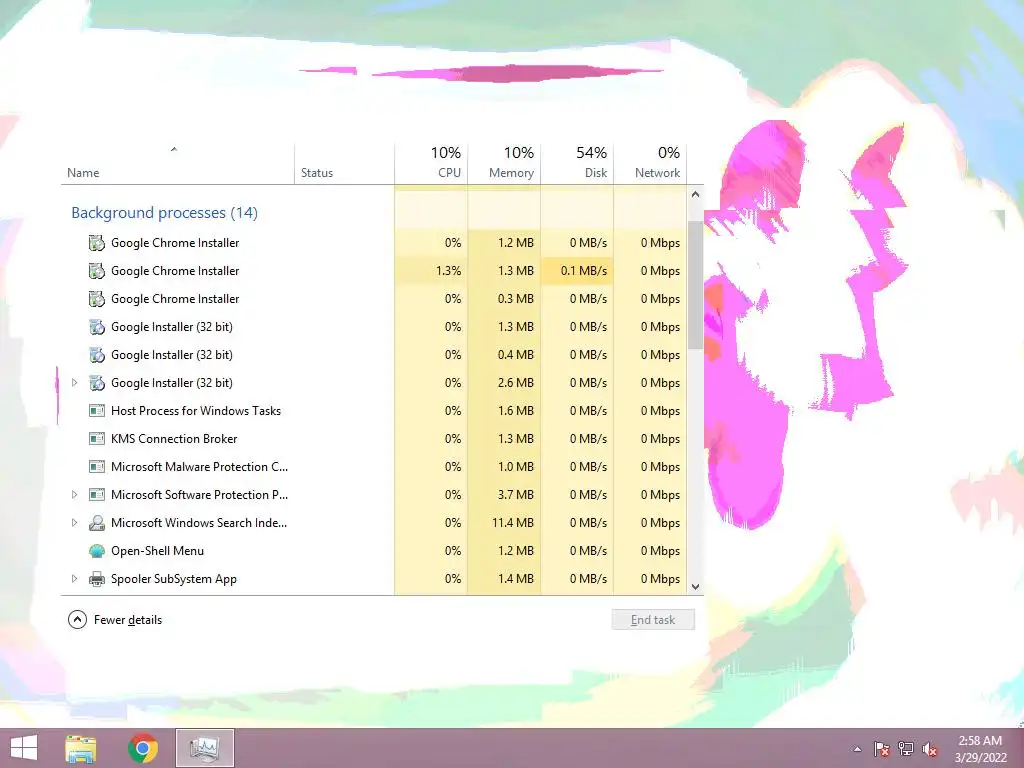
Task: Click the Microsoft Malware Protection process icon
Action: click(x=97, y=467)
